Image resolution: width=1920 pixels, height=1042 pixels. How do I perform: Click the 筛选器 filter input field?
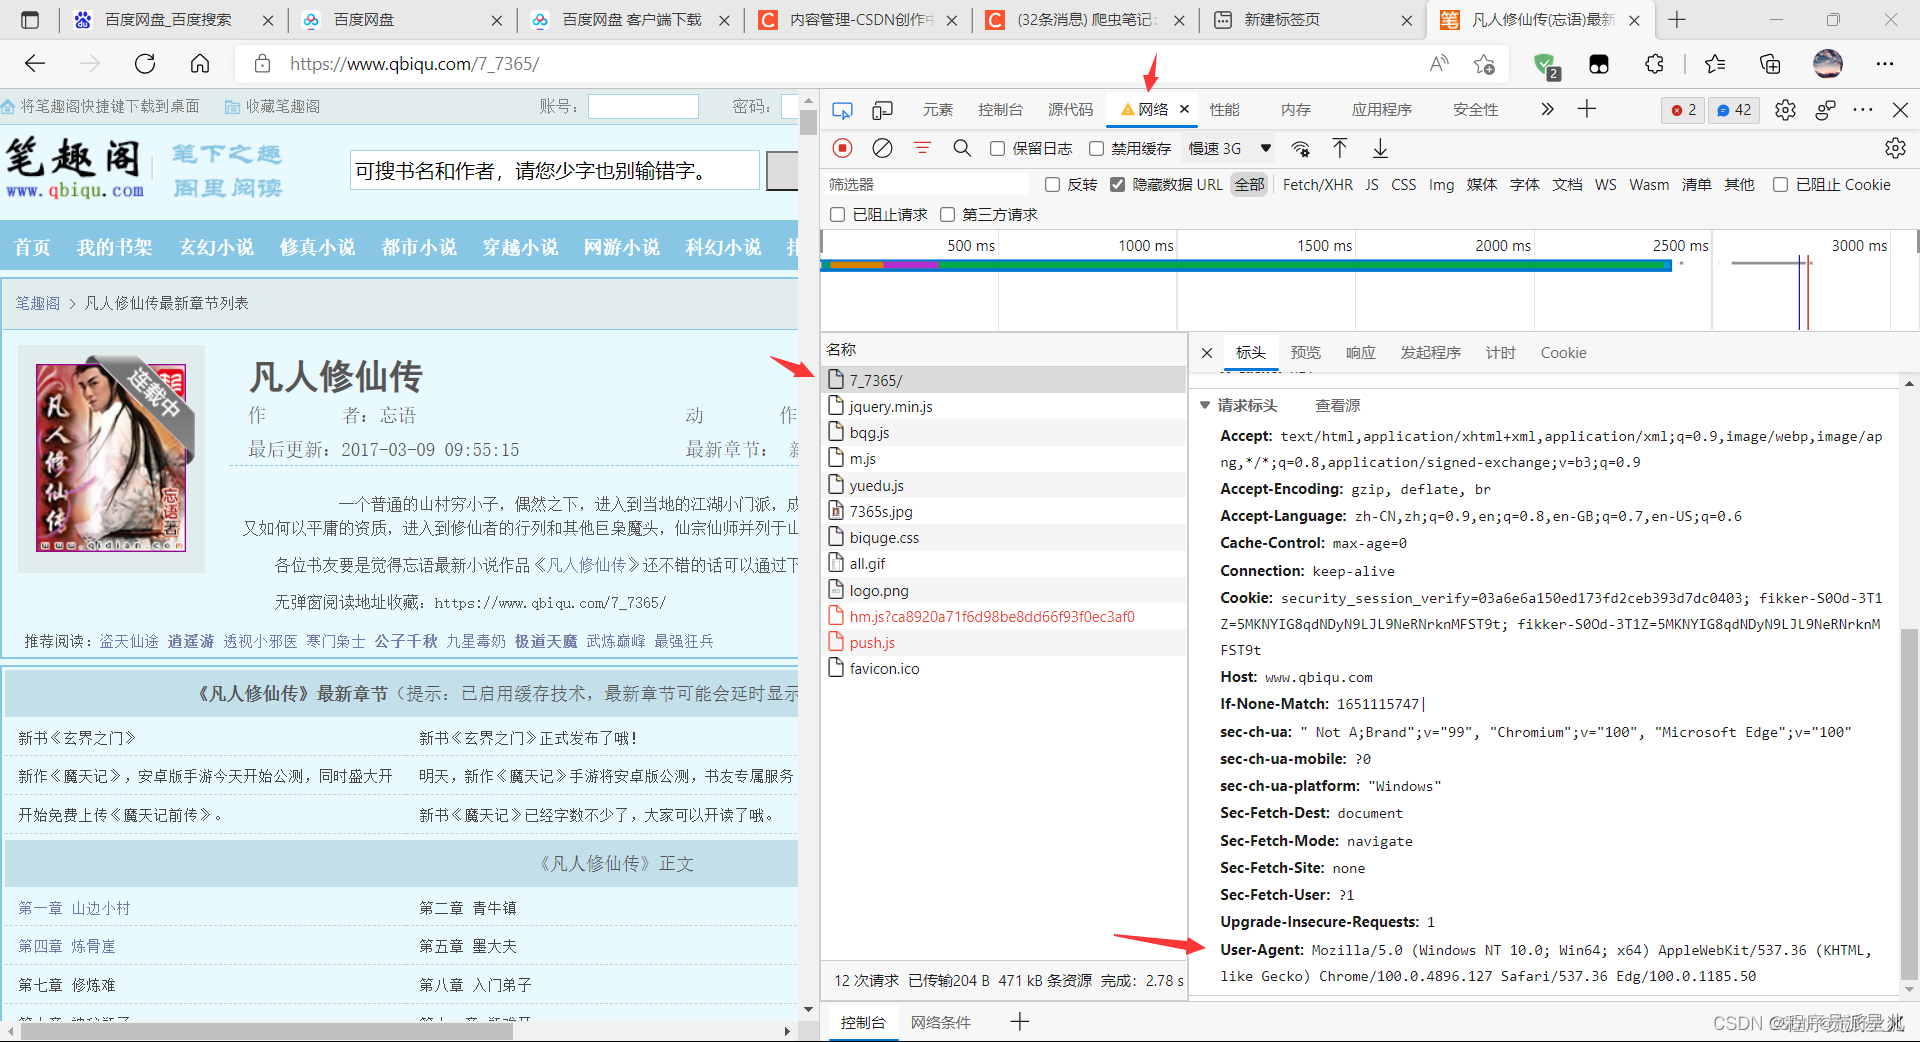[x=926, y=185]
